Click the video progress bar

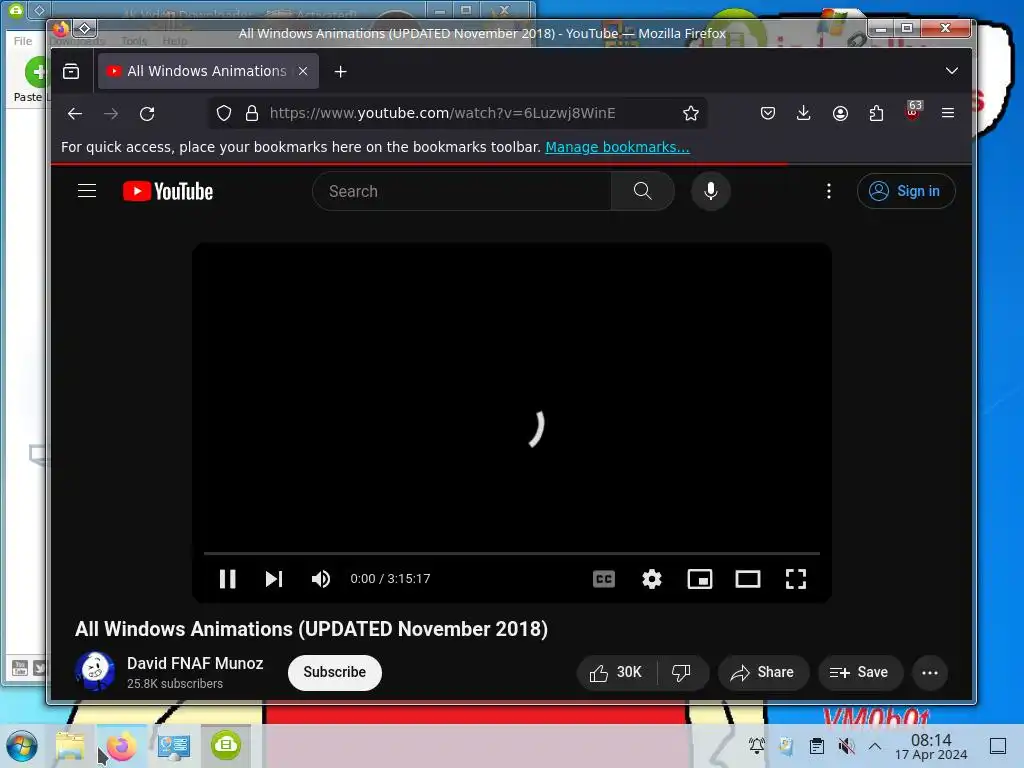tap(511, 553)
